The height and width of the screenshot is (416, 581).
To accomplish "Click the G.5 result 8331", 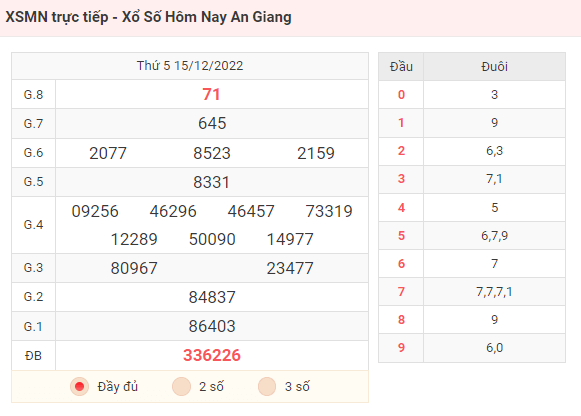I will (212, 182).
